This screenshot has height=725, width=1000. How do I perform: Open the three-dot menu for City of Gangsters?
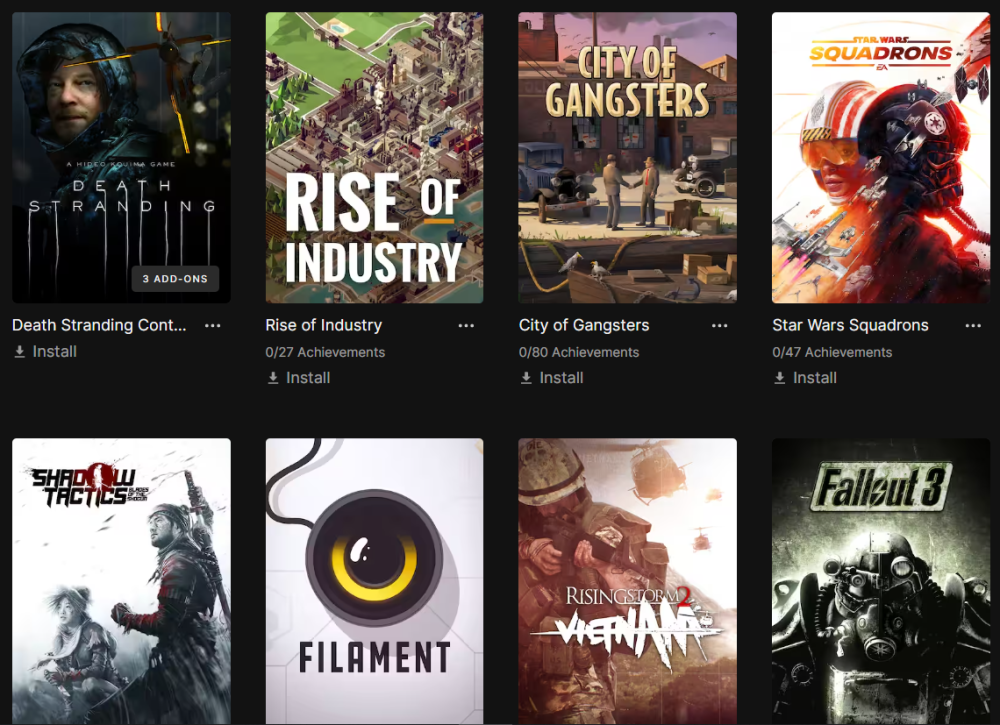click(x=719, y=325)
